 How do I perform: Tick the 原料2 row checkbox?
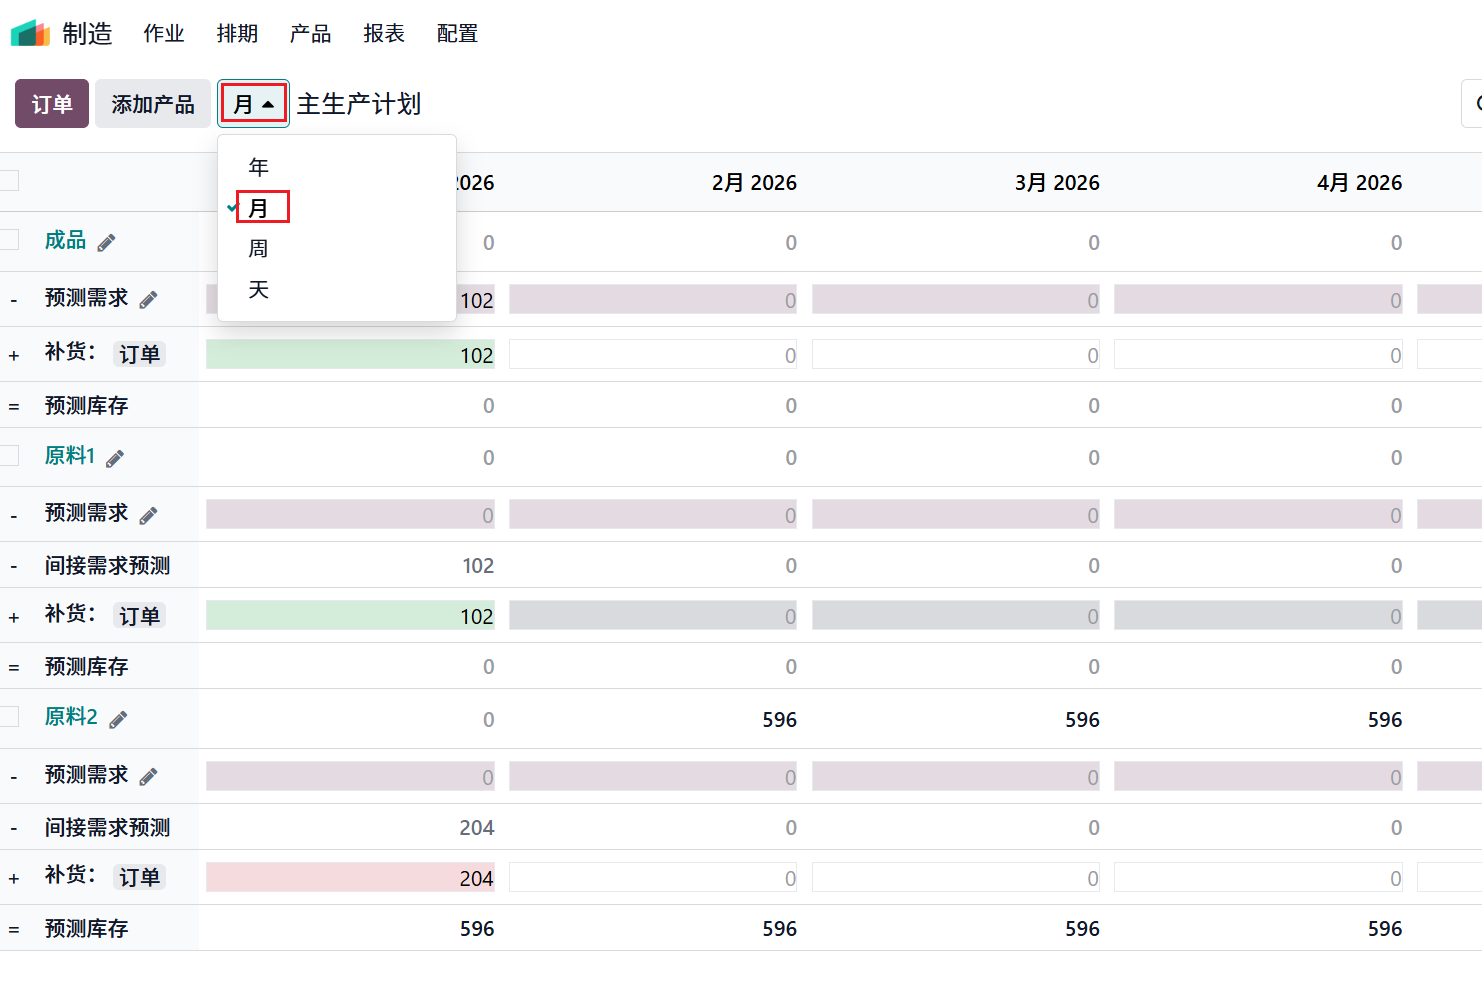[10, 717]
